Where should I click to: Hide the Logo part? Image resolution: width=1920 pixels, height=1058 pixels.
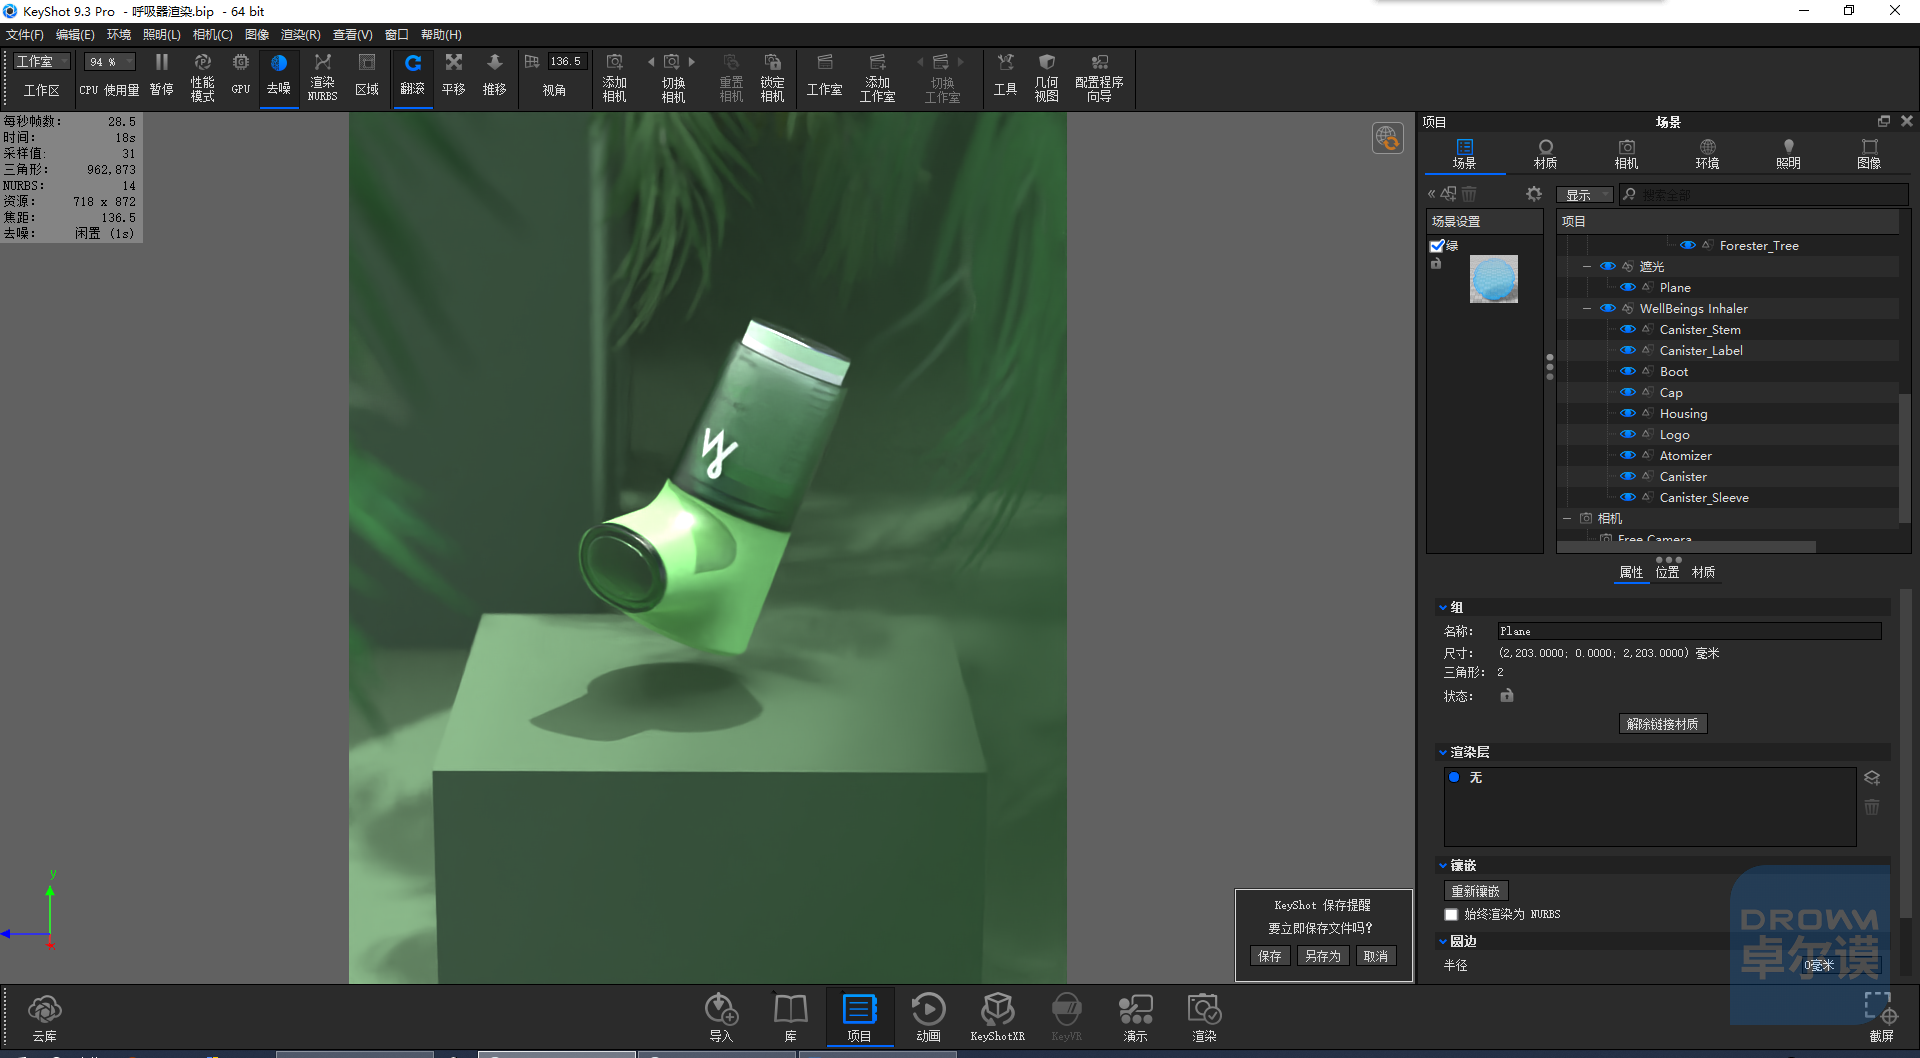1628,434
